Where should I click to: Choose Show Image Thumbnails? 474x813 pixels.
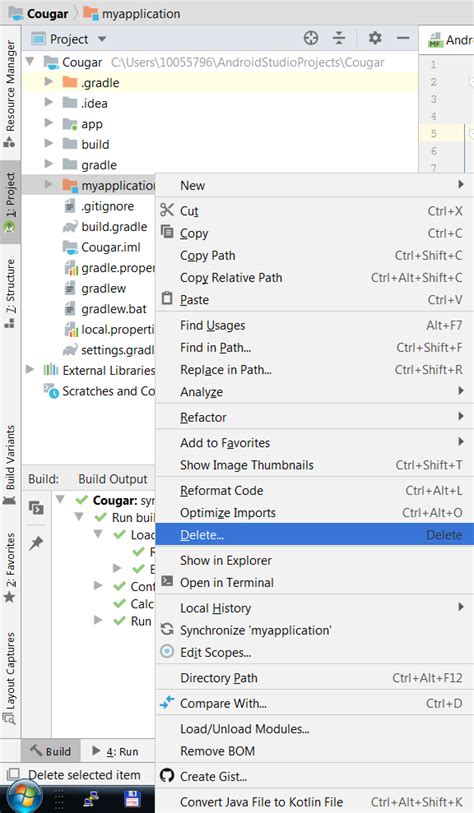[x=315, y=465]
